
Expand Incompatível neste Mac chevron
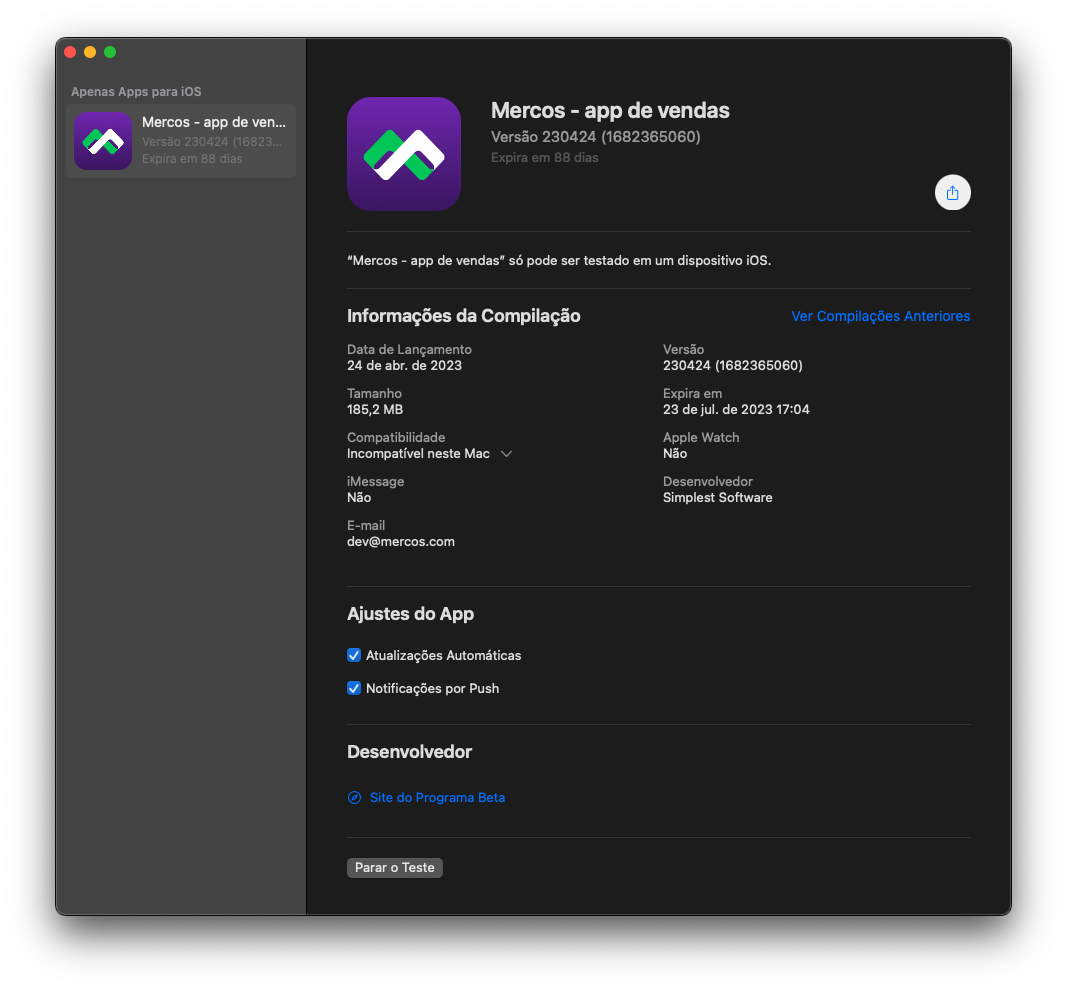(x=506, y=454)
